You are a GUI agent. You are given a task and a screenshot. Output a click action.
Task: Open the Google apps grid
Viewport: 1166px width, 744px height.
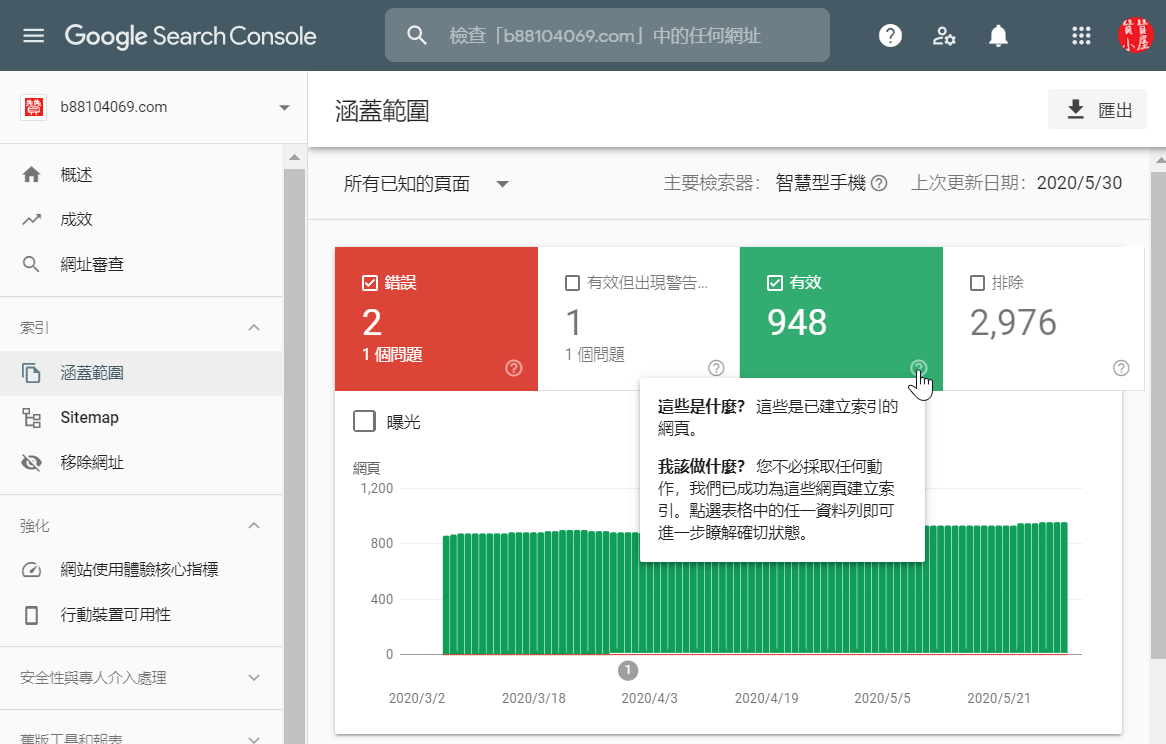click(x=1081, y=36)
